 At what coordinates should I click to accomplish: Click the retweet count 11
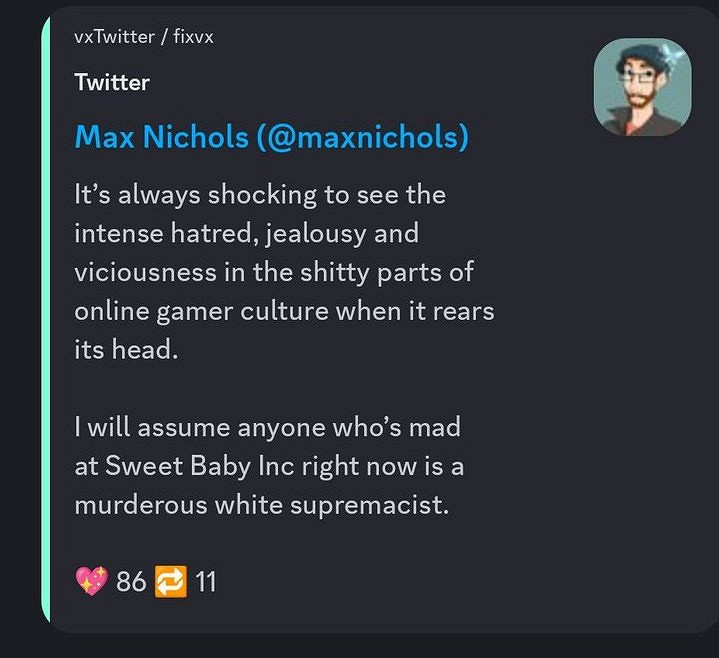coord(205,582)
